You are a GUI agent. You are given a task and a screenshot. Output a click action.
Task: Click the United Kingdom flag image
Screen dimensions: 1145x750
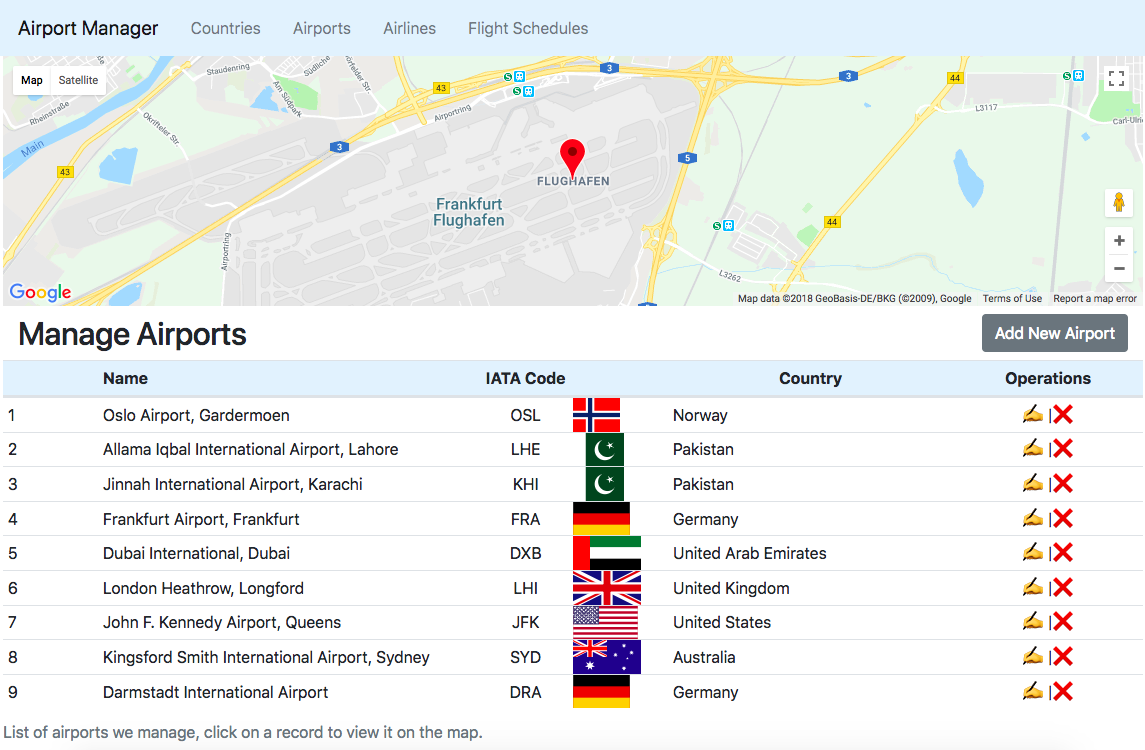607,588
